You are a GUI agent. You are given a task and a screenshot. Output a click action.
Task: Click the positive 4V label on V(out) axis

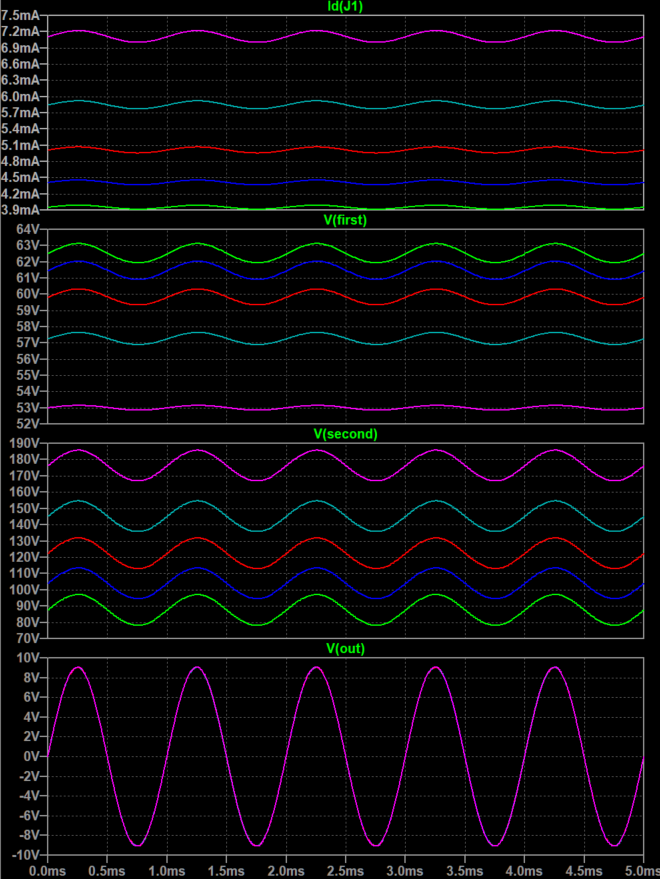pyautogui.click(x=31, y=717)
